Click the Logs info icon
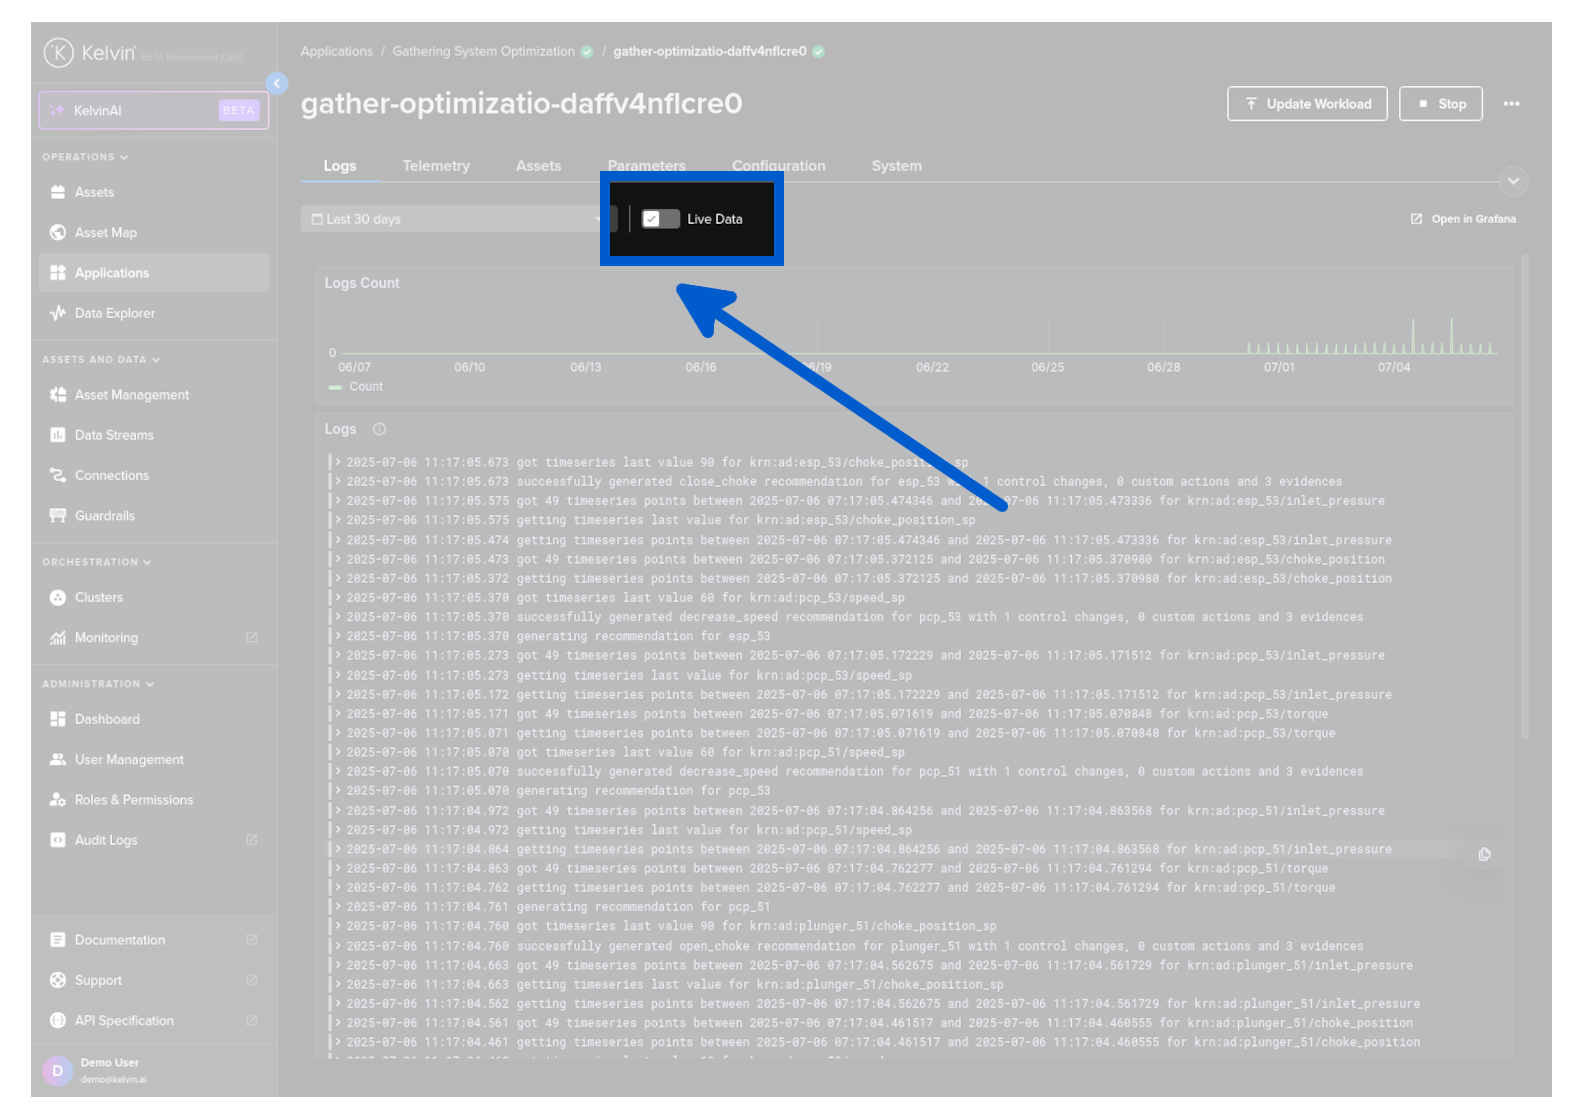The width and height of the screenshot is (1584, 1120). click(x=379, y=429)
